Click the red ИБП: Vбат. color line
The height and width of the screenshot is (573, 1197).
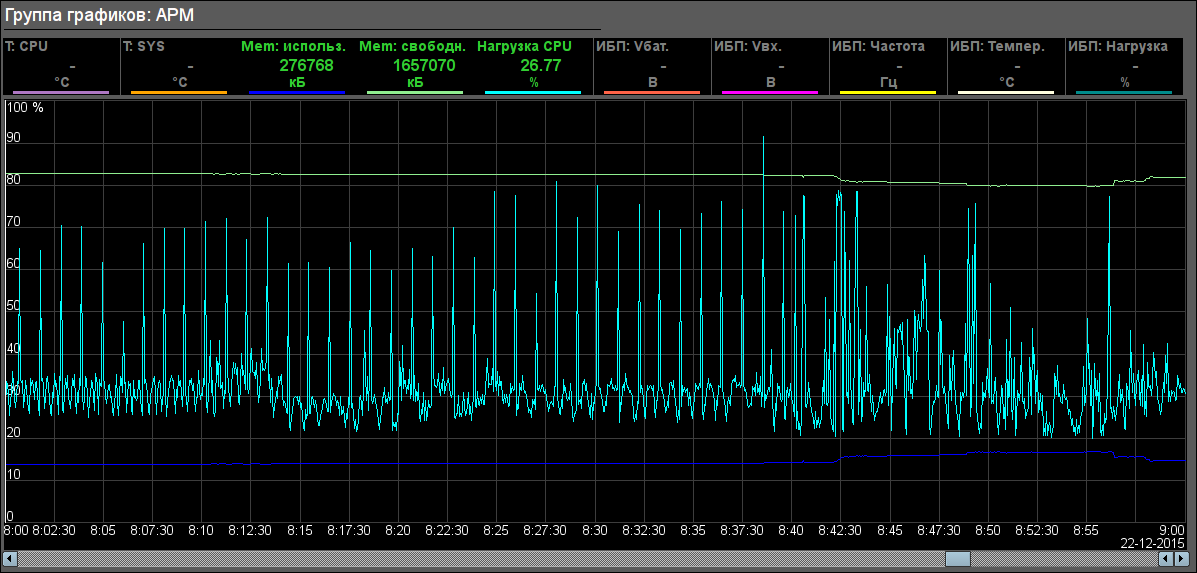(x=651, y=92)
